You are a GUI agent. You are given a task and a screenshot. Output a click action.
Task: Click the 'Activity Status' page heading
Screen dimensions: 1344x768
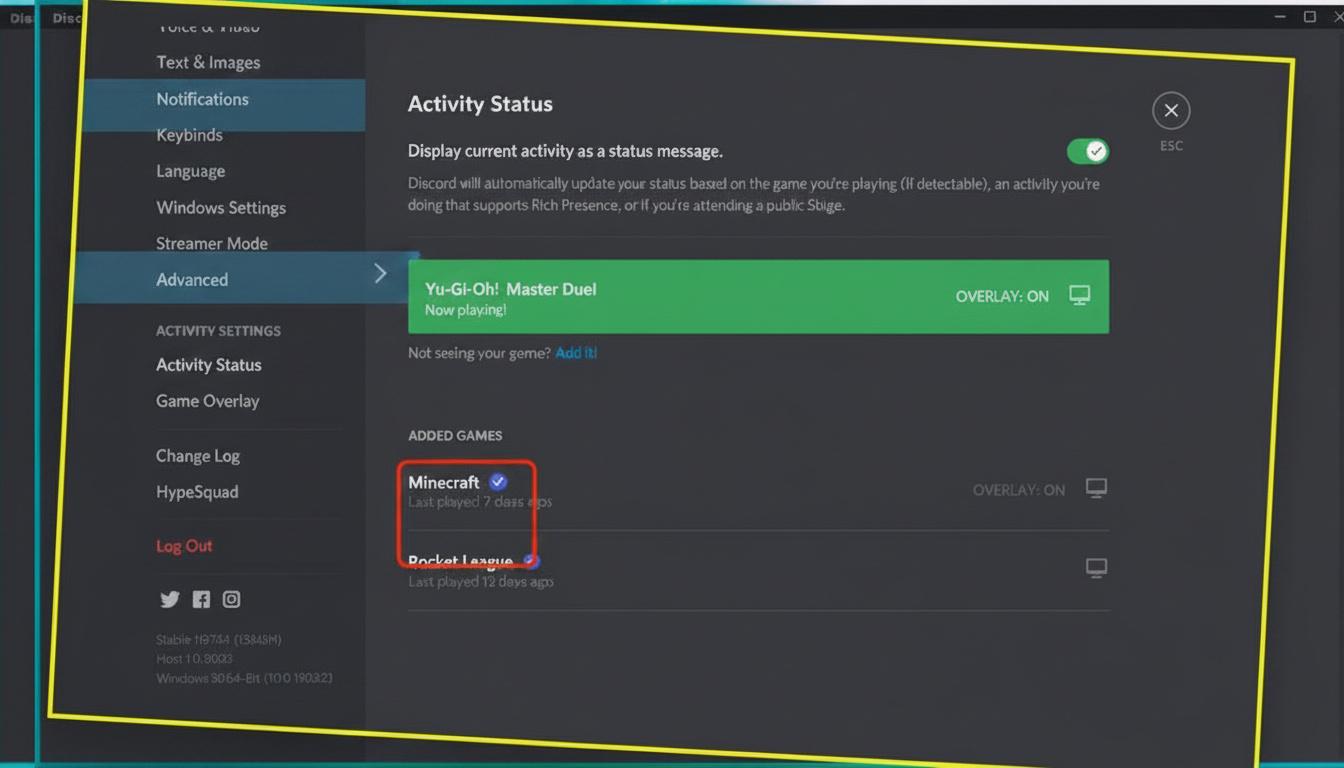point(480,104)
